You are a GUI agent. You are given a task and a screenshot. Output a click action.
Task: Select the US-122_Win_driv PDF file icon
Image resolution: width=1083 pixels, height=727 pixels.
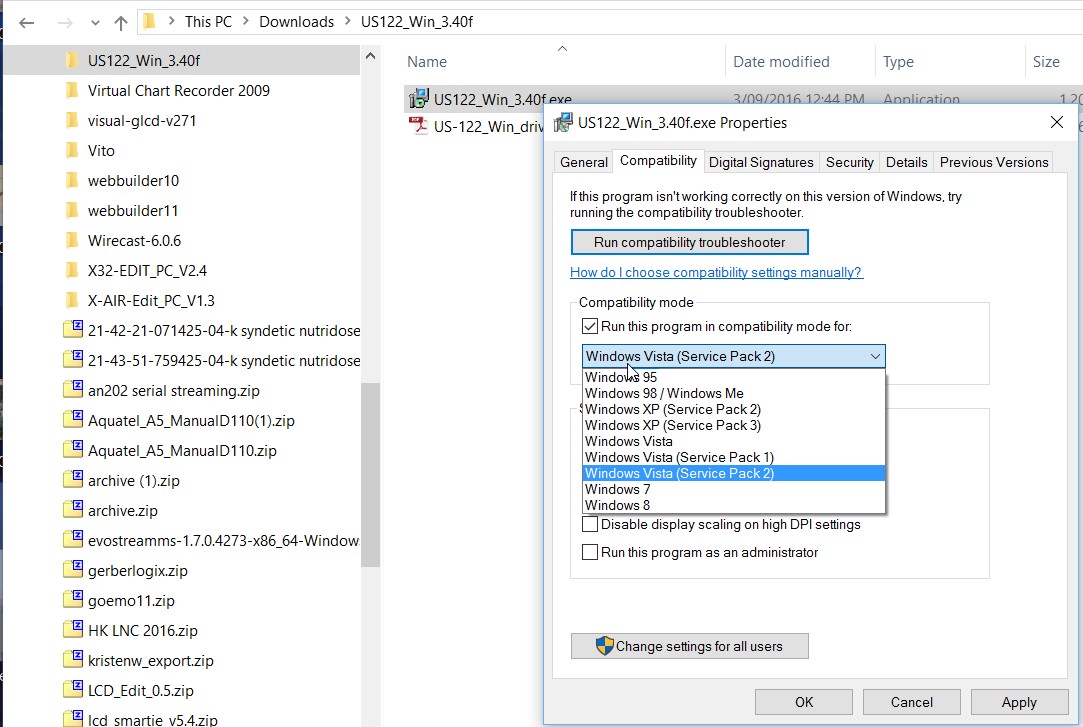click(419, 126)
